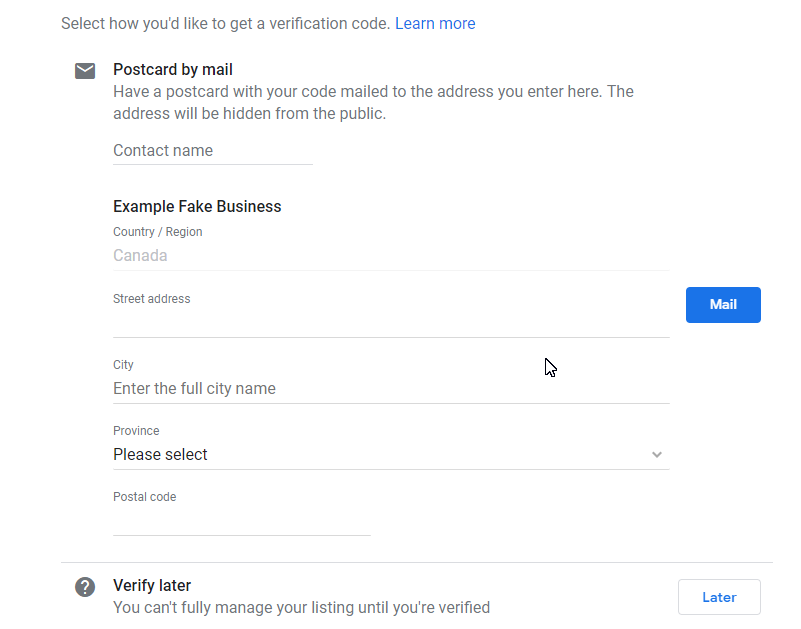Click the envelope mail icon
The width and height of the screenshot is (801, 629).
click(85, 71)
